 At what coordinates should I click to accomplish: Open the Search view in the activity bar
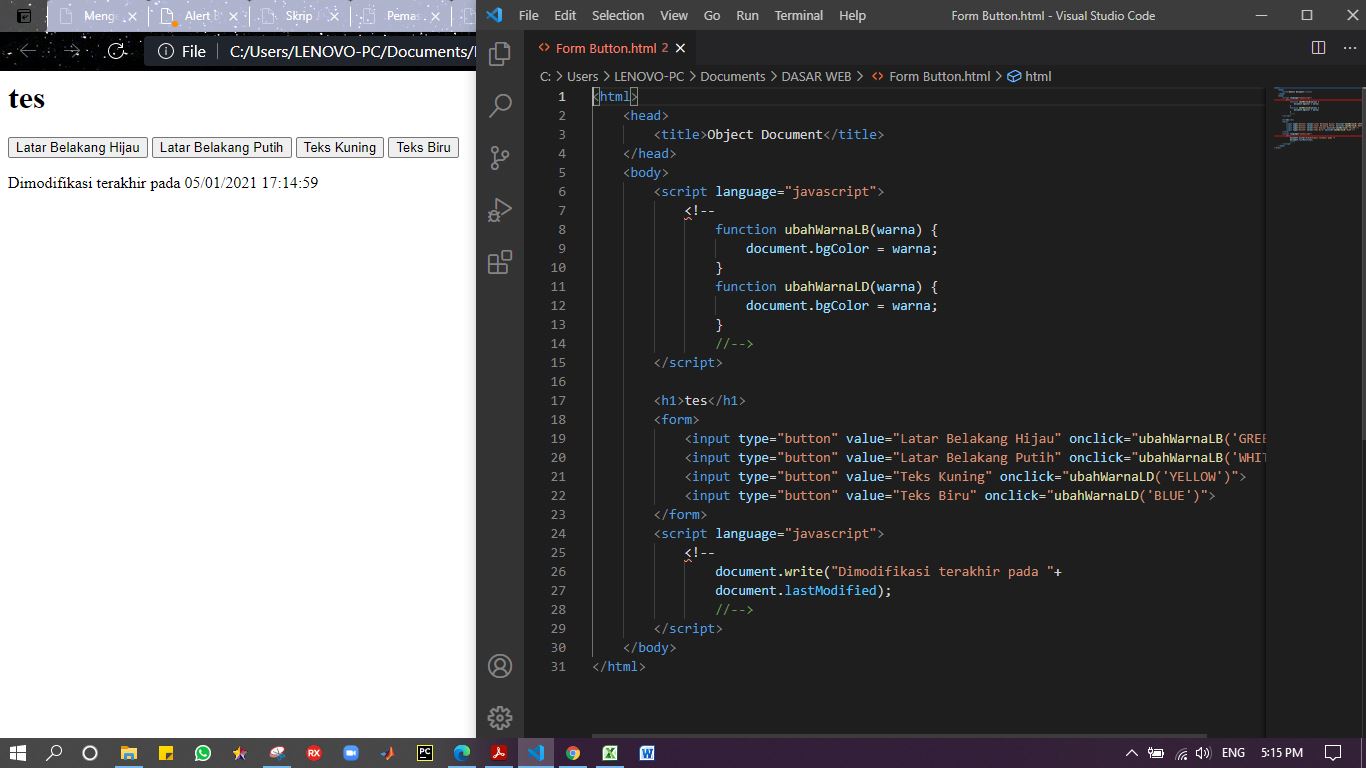click(x=499, y=105)
